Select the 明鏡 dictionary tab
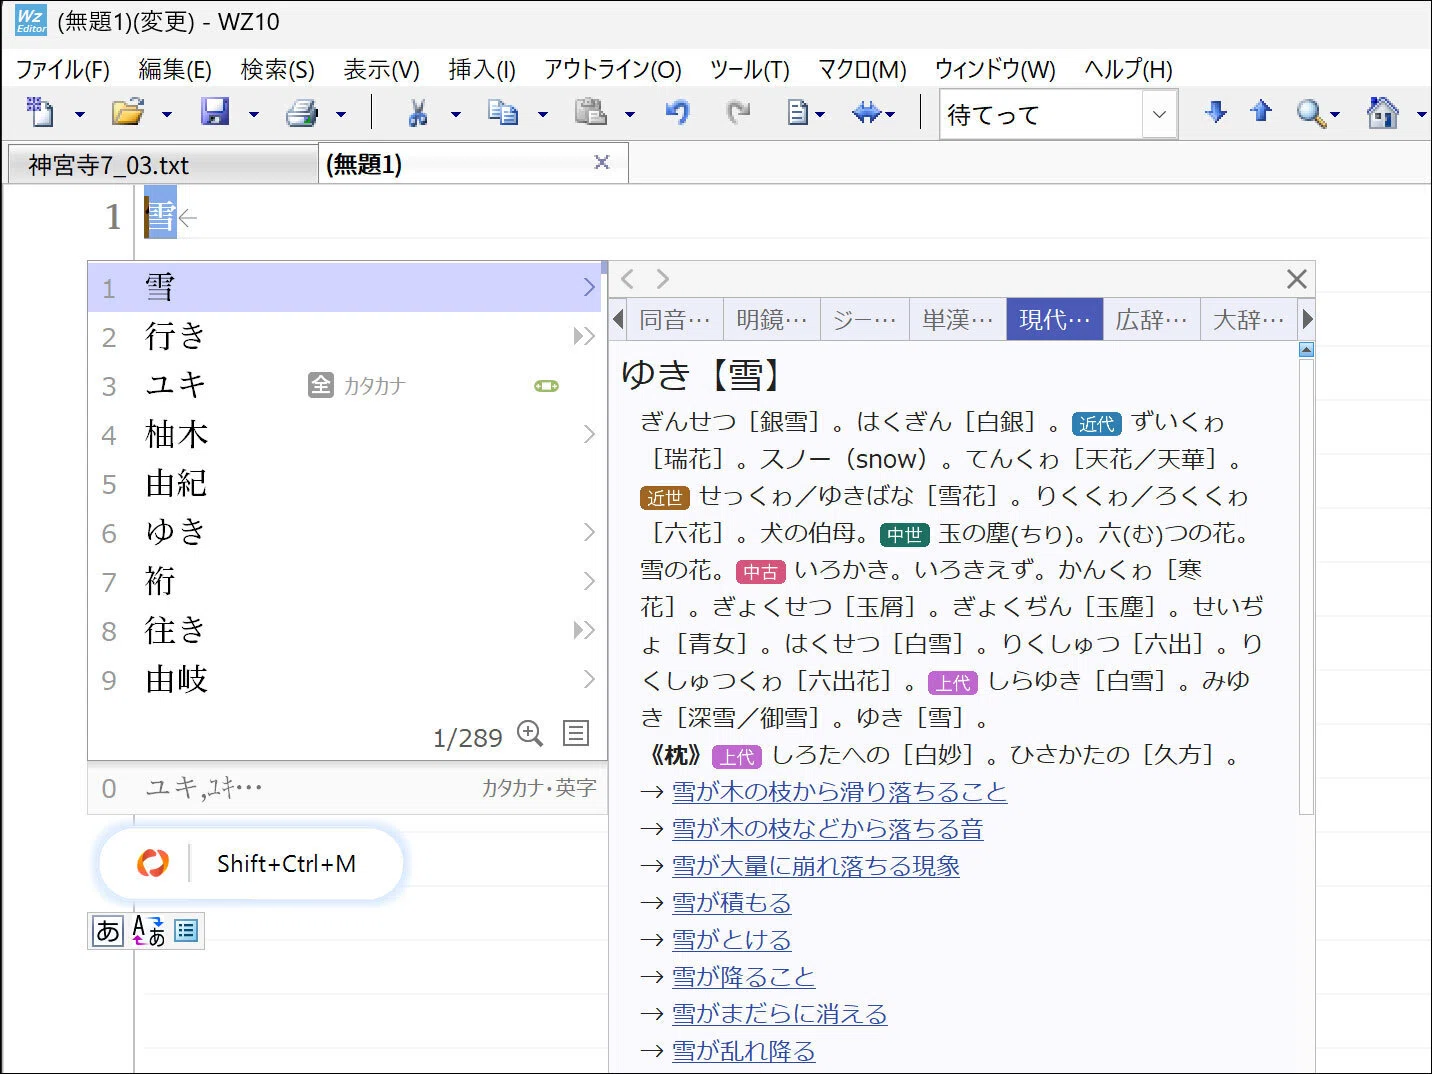 (x=771, y=319)
